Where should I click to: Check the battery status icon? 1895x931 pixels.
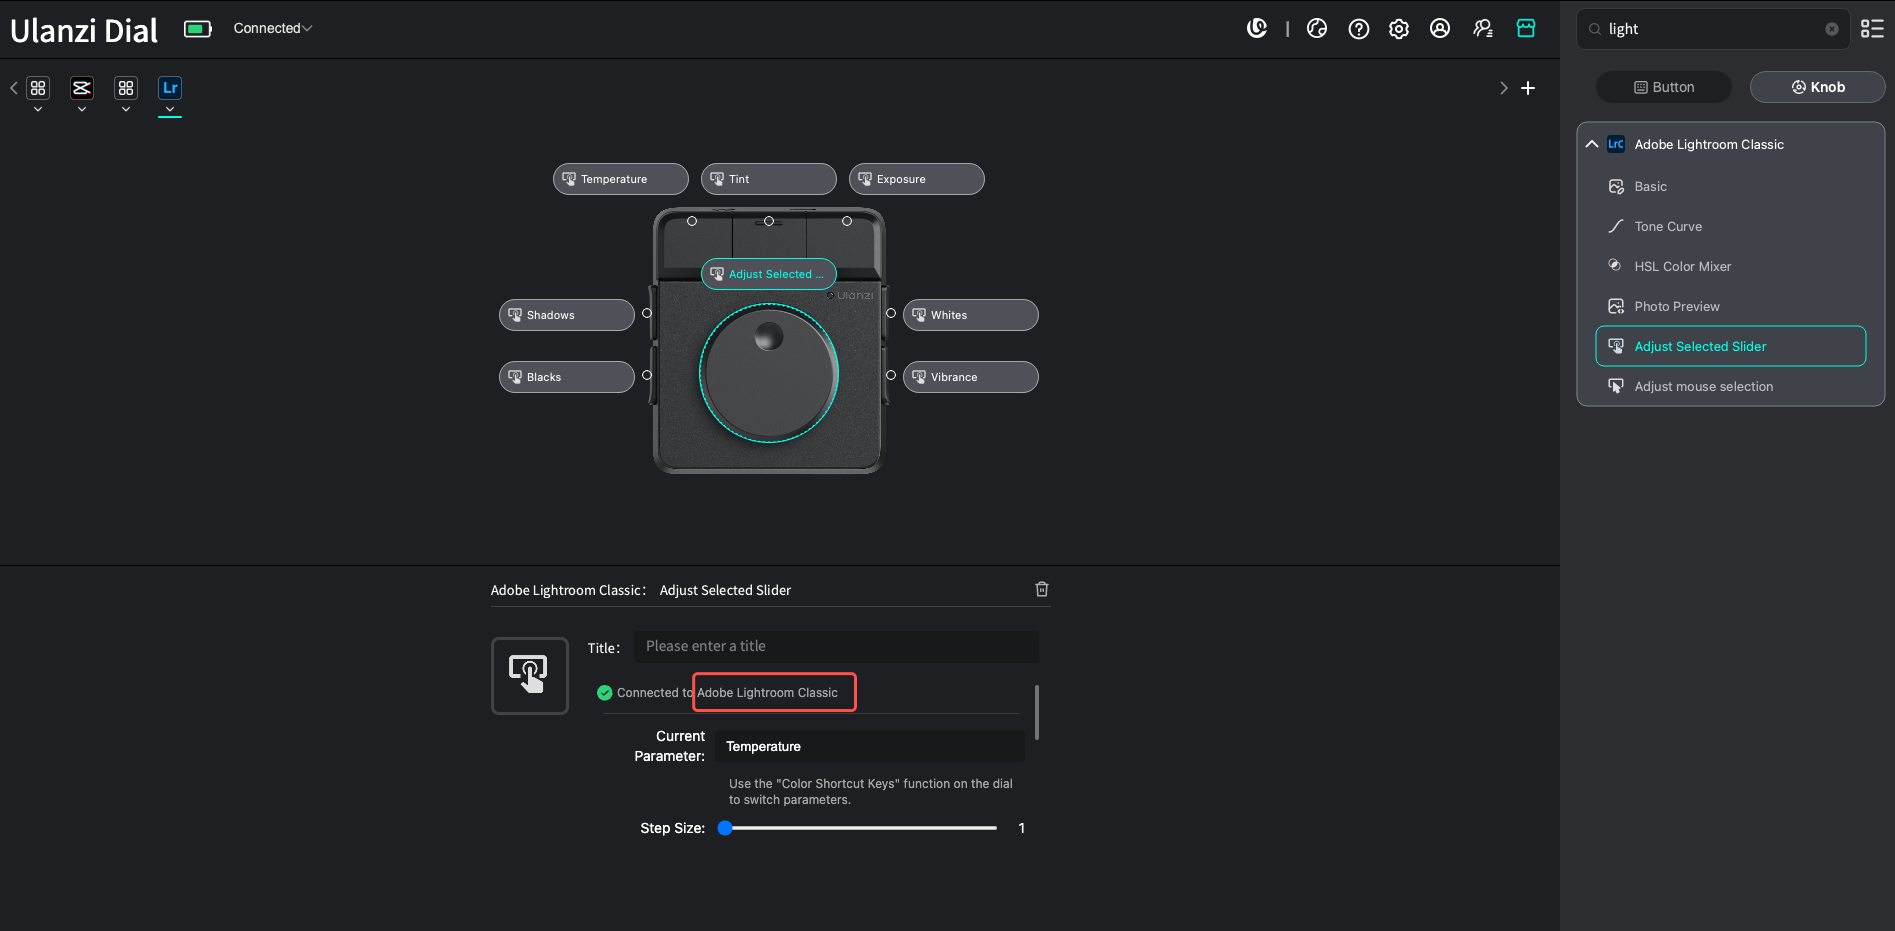(198, 29)
